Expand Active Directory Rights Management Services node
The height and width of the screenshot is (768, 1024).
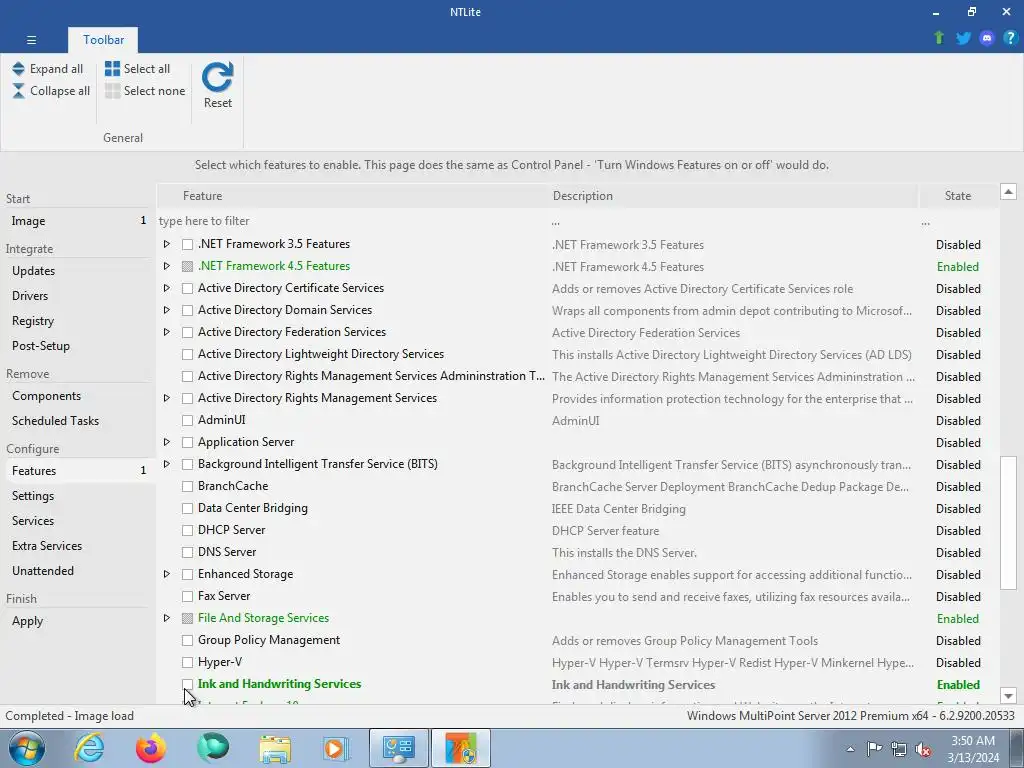tap(167, 398)
